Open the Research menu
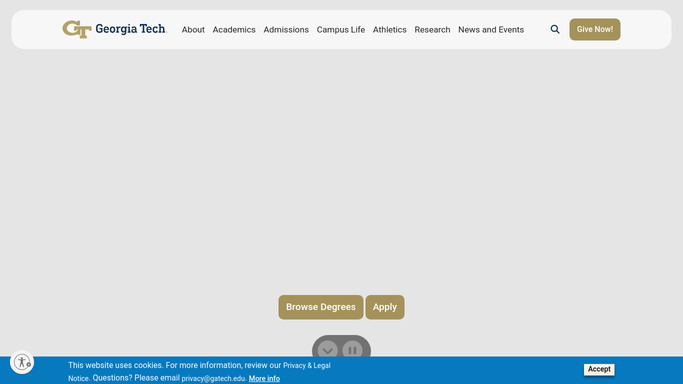The image size is (683, 384). [432, 30]
